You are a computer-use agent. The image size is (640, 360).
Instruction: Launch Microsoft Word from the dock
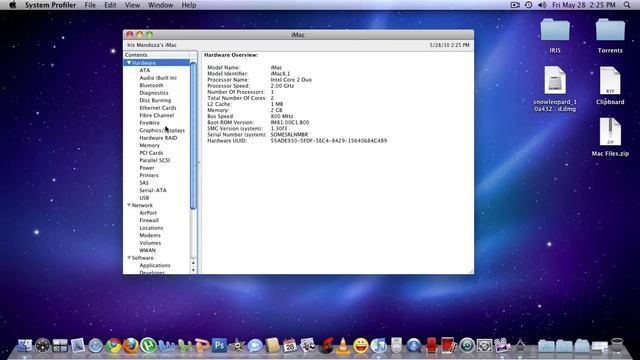pyautogui.click(x=167, y=345)
